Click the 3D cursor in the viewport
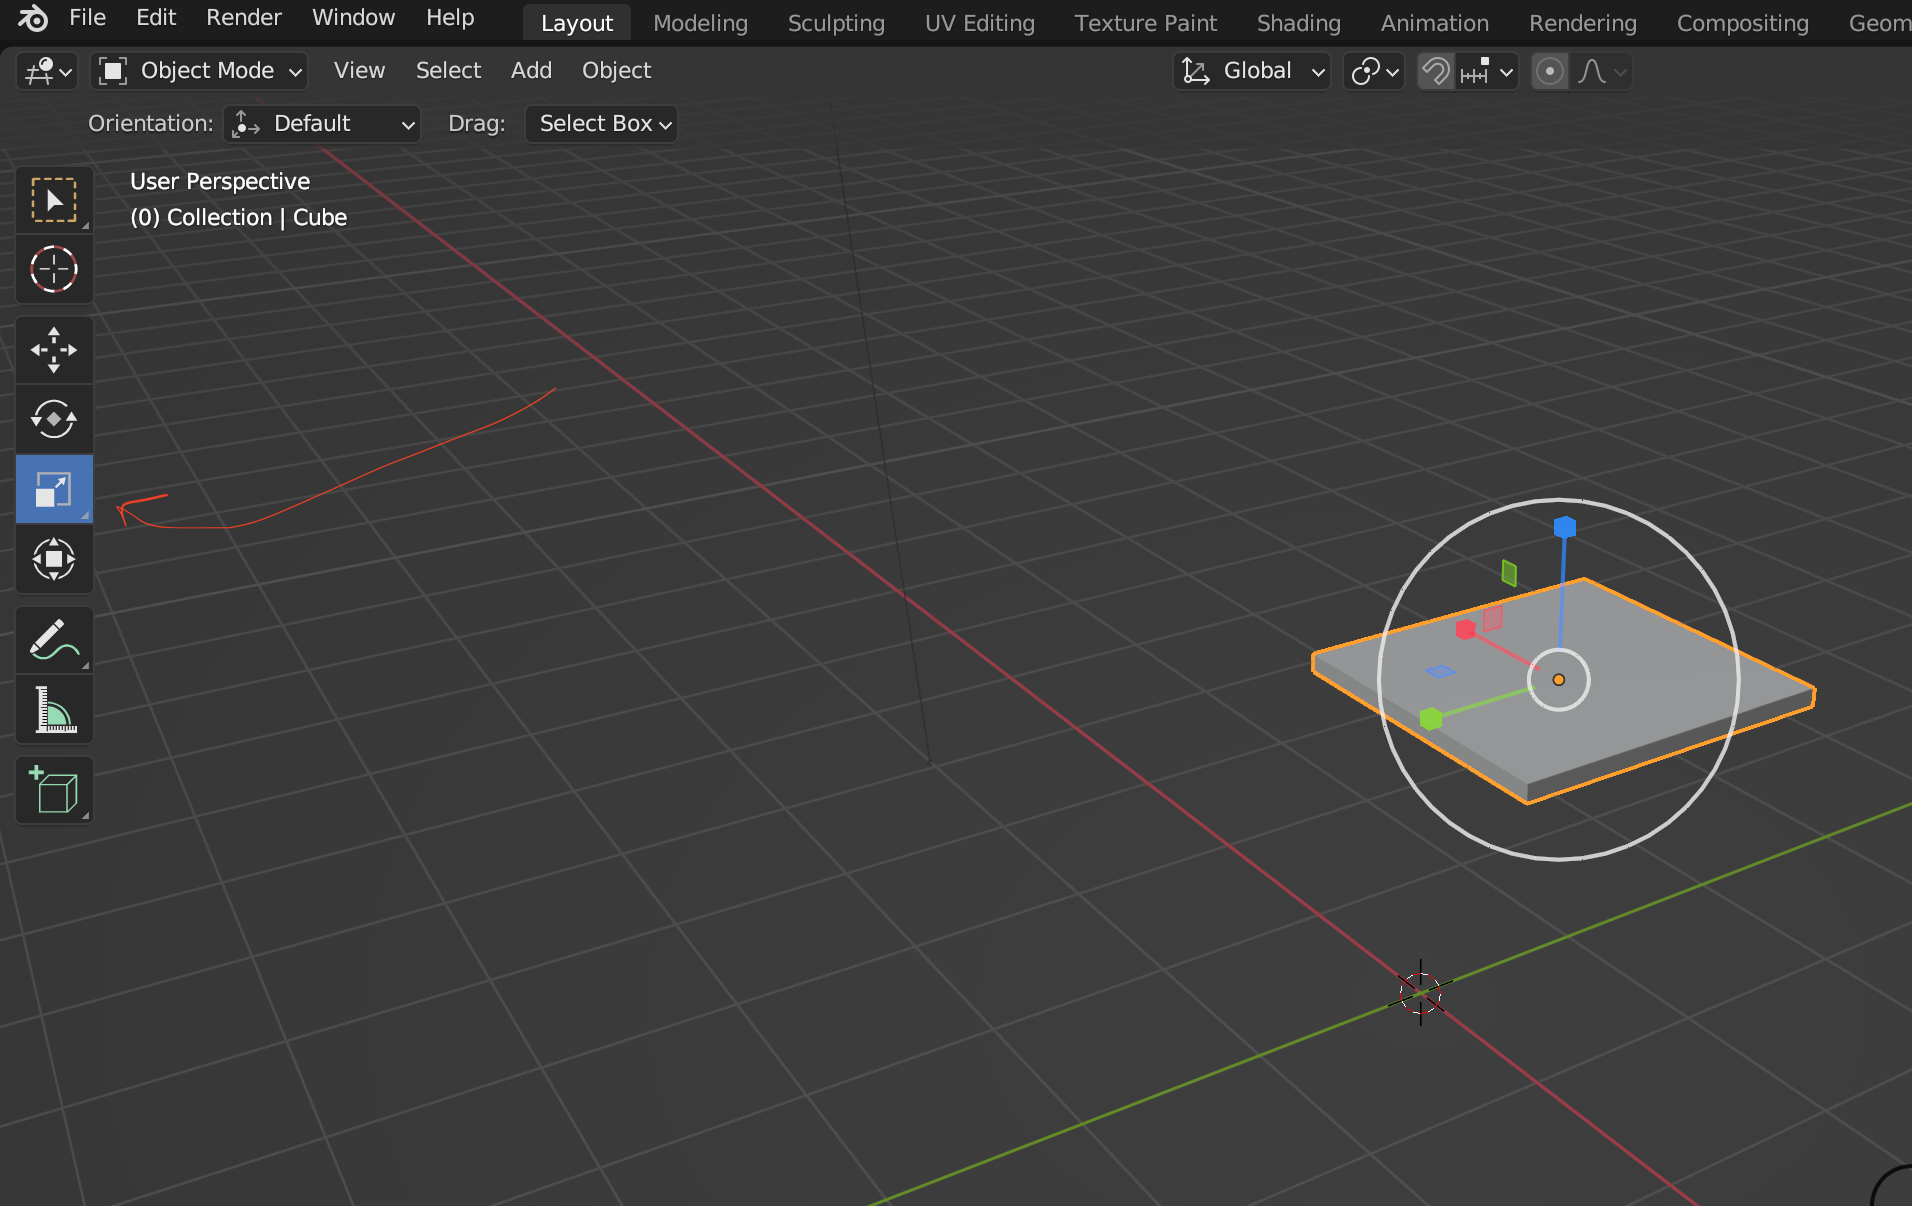 coord(1420,992)
